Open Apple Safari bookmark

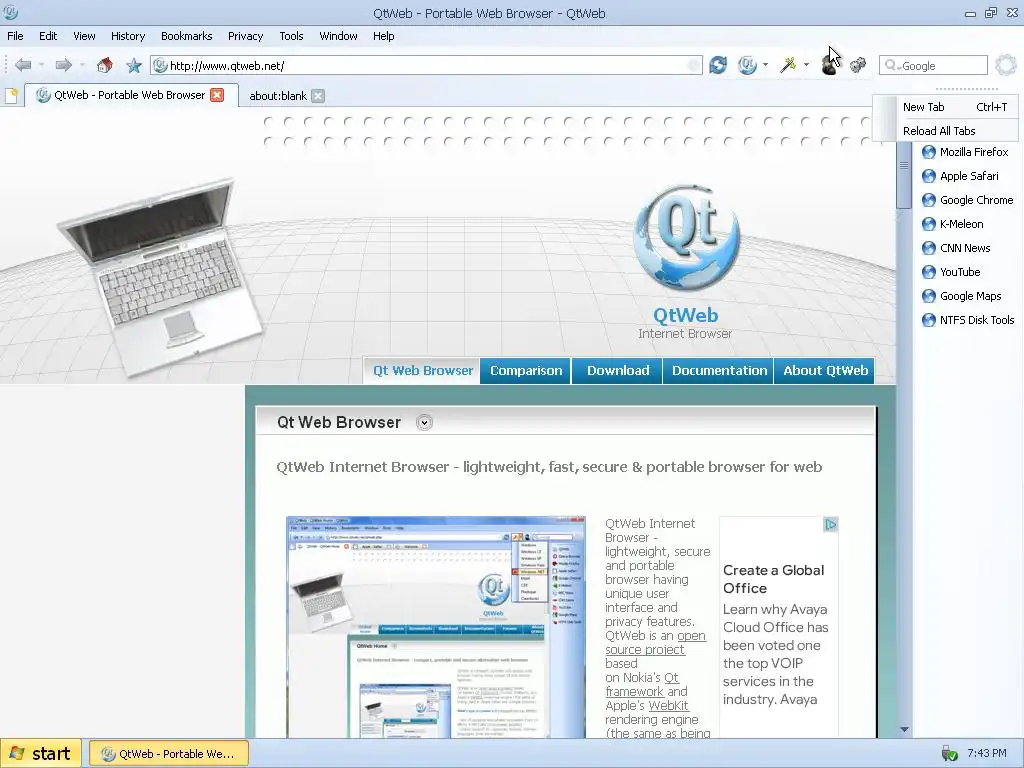[960, 176]
